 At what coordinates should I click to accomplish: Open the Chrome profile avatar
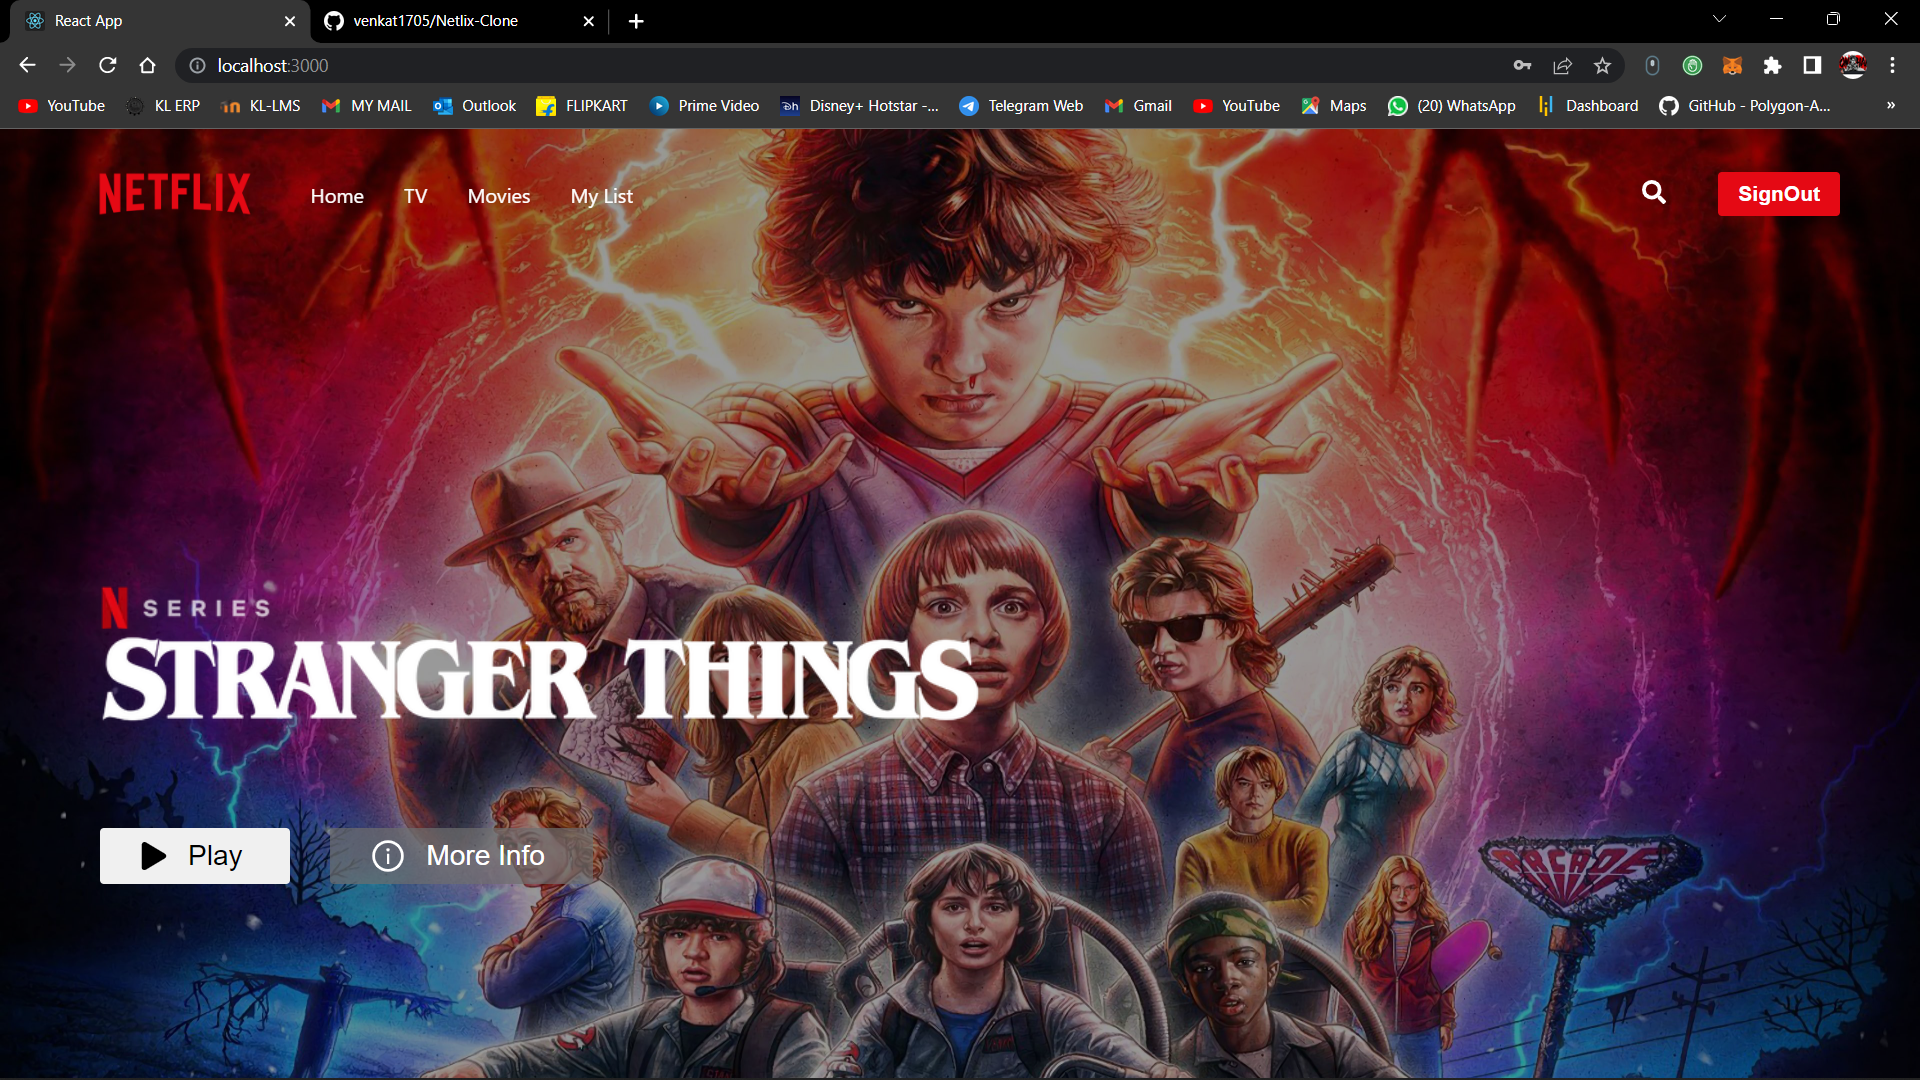1853,65
